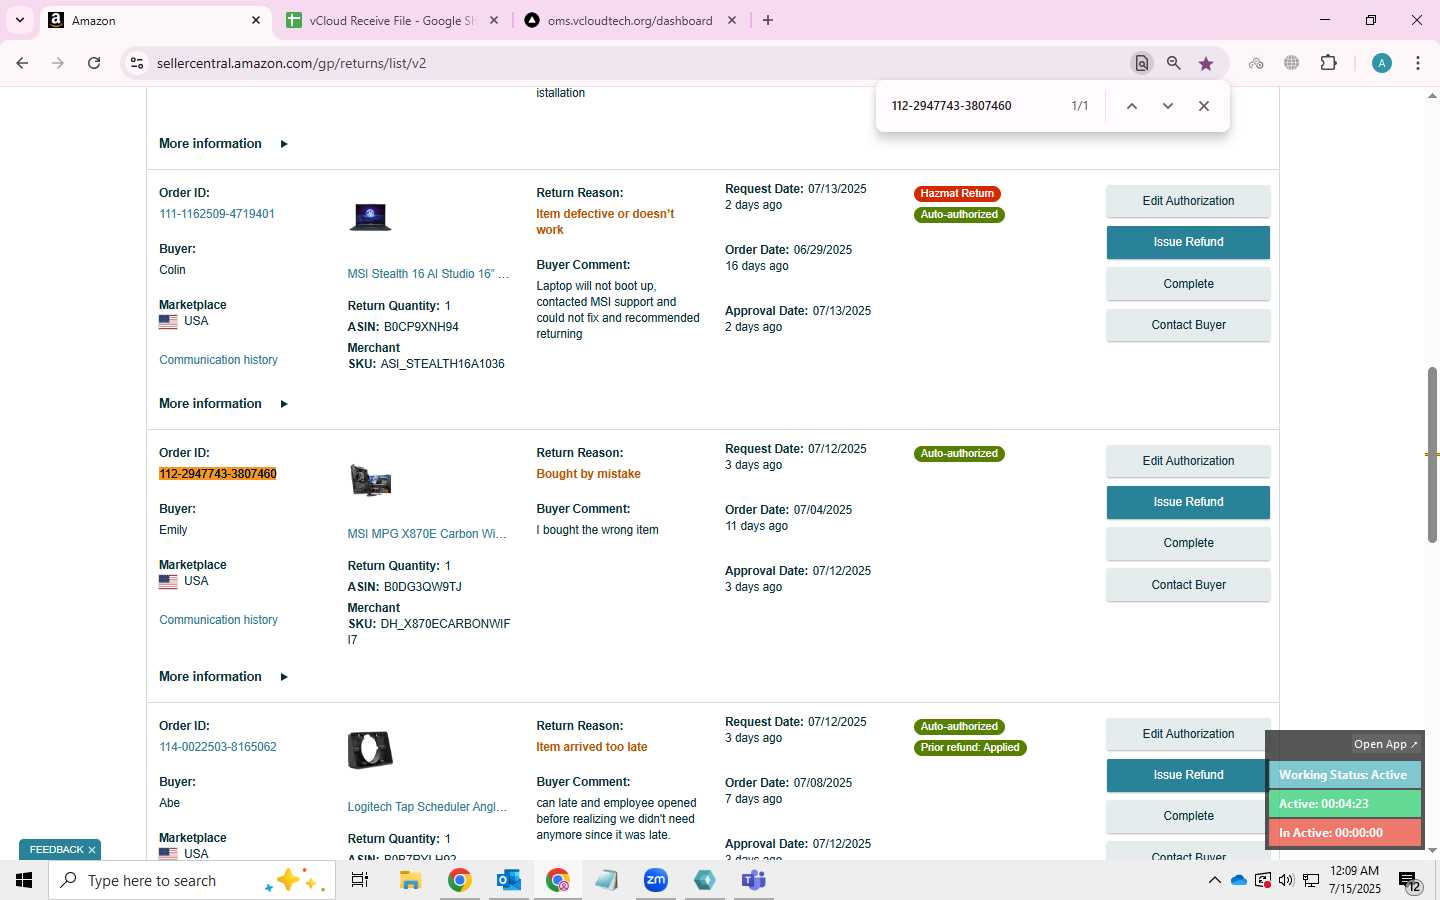Click the FEEDBACK tab
This screenshot has height=900, width=1440.
[x=57, y=850]
